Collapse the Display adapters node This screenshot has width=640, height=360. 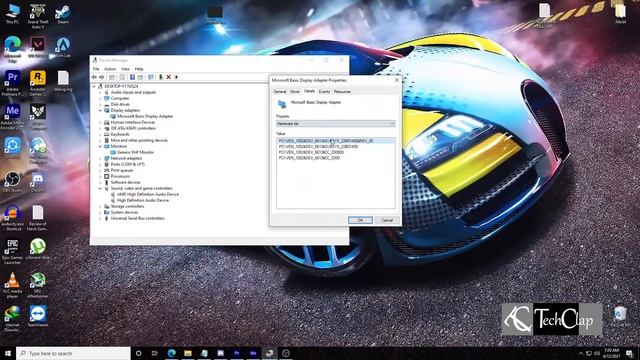tap(100, 111)
